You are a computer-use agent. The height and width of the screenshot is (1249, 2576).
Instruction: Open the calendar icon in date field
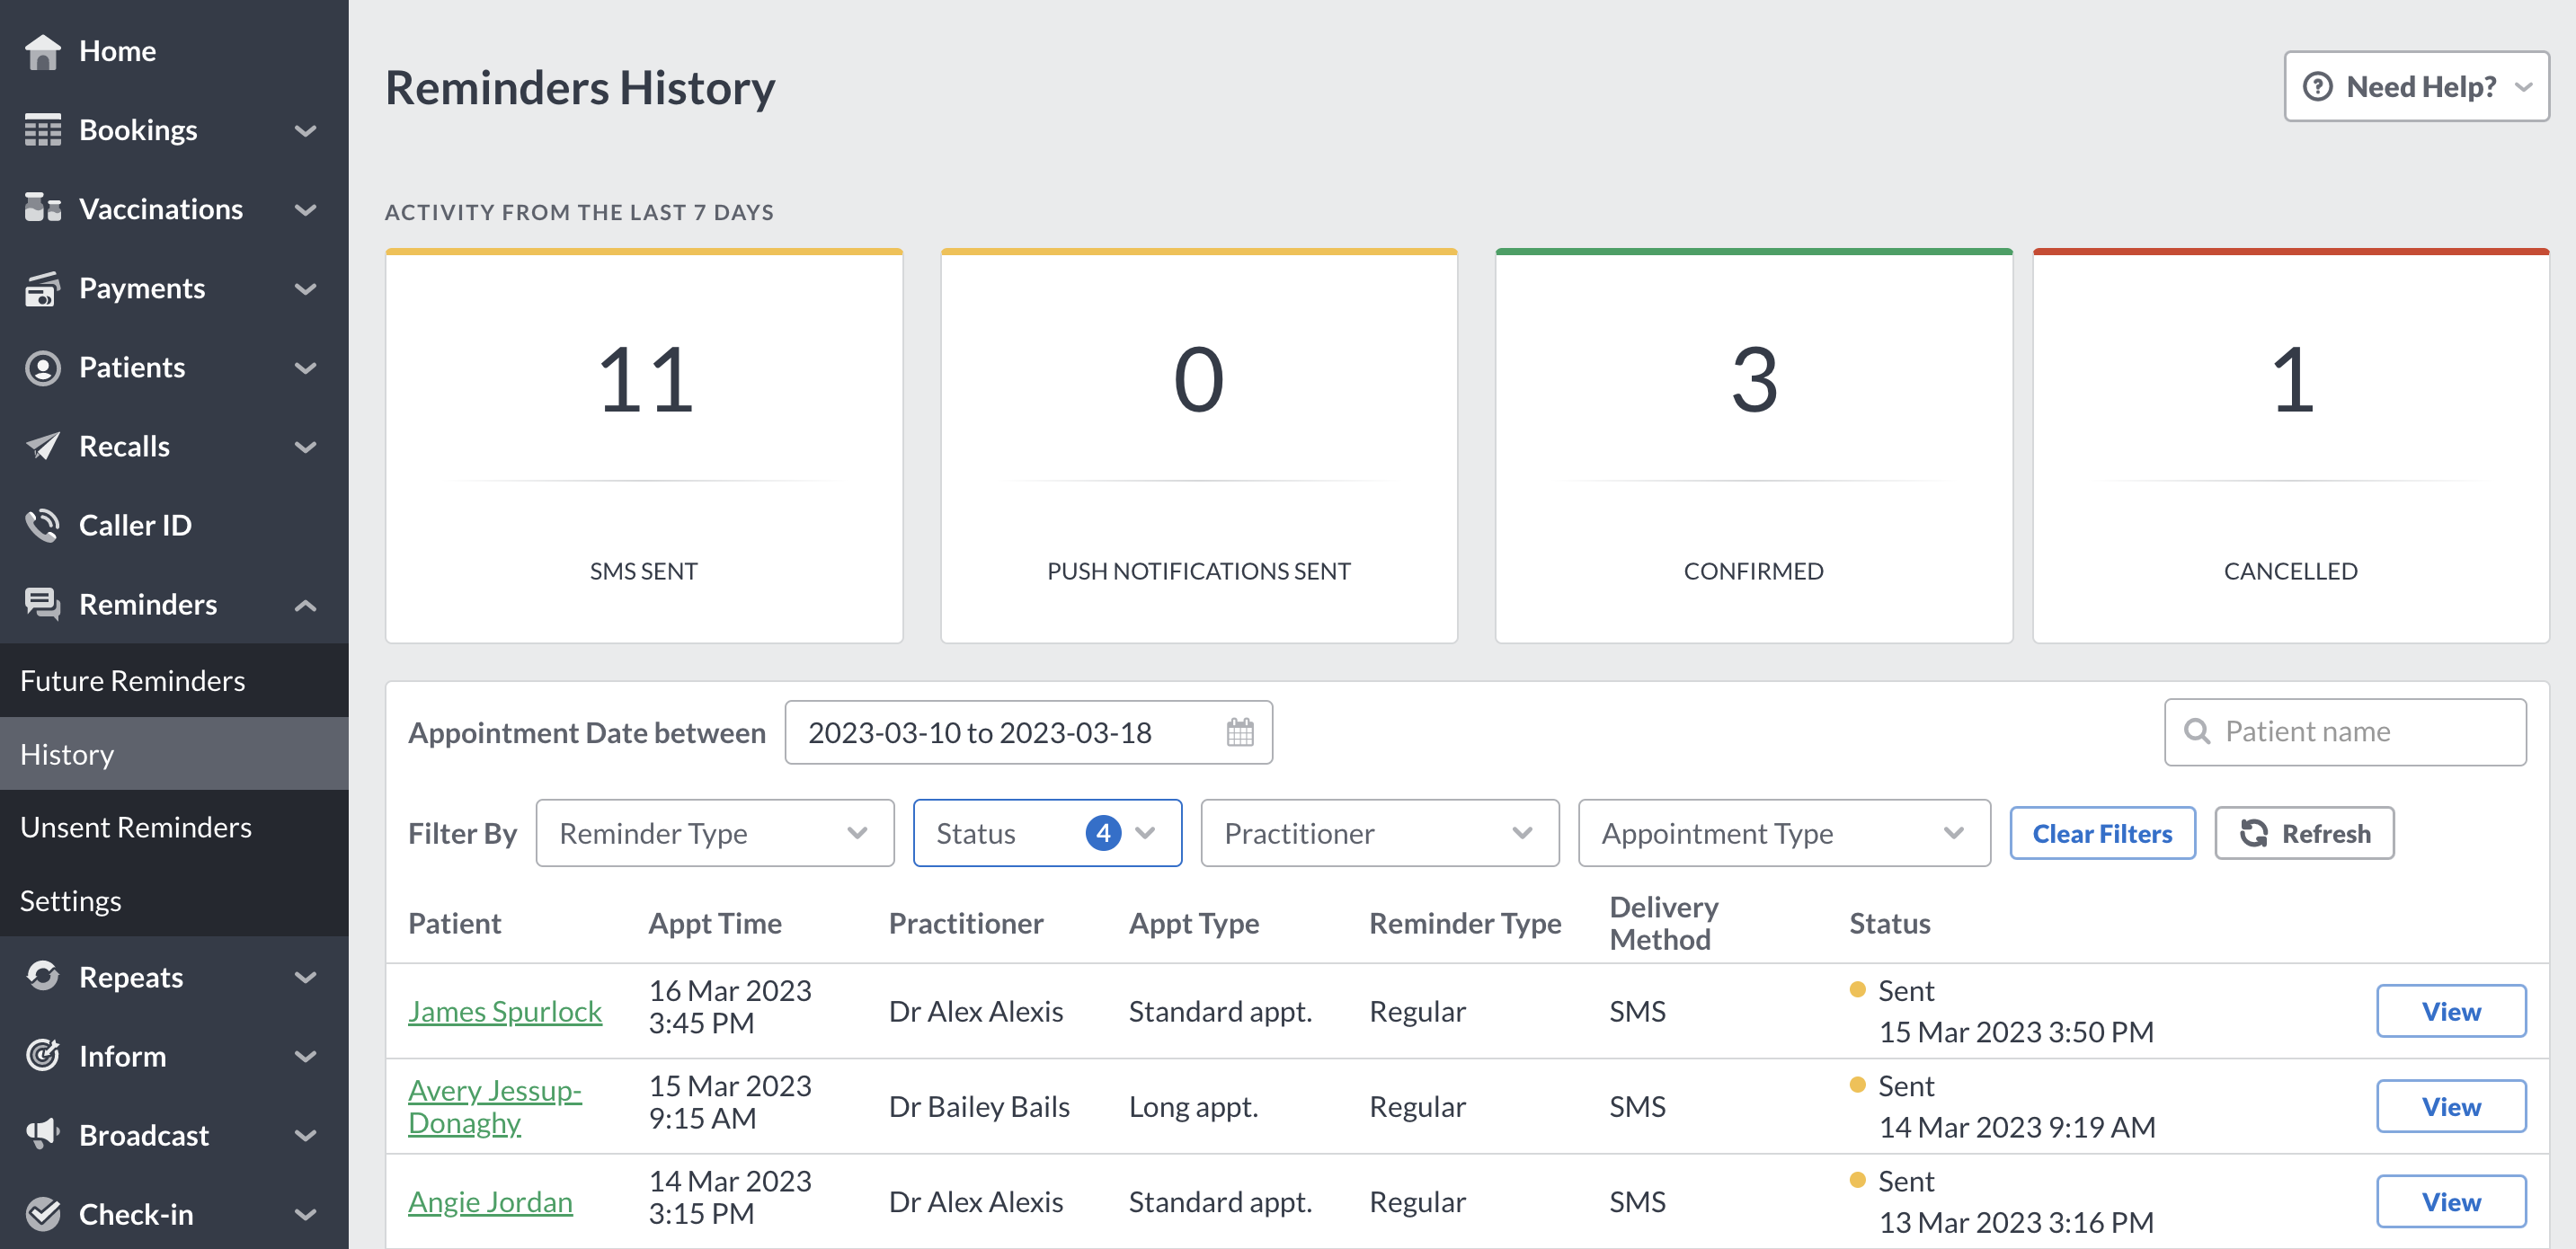pyautogui.click(x=1240, y=732)
